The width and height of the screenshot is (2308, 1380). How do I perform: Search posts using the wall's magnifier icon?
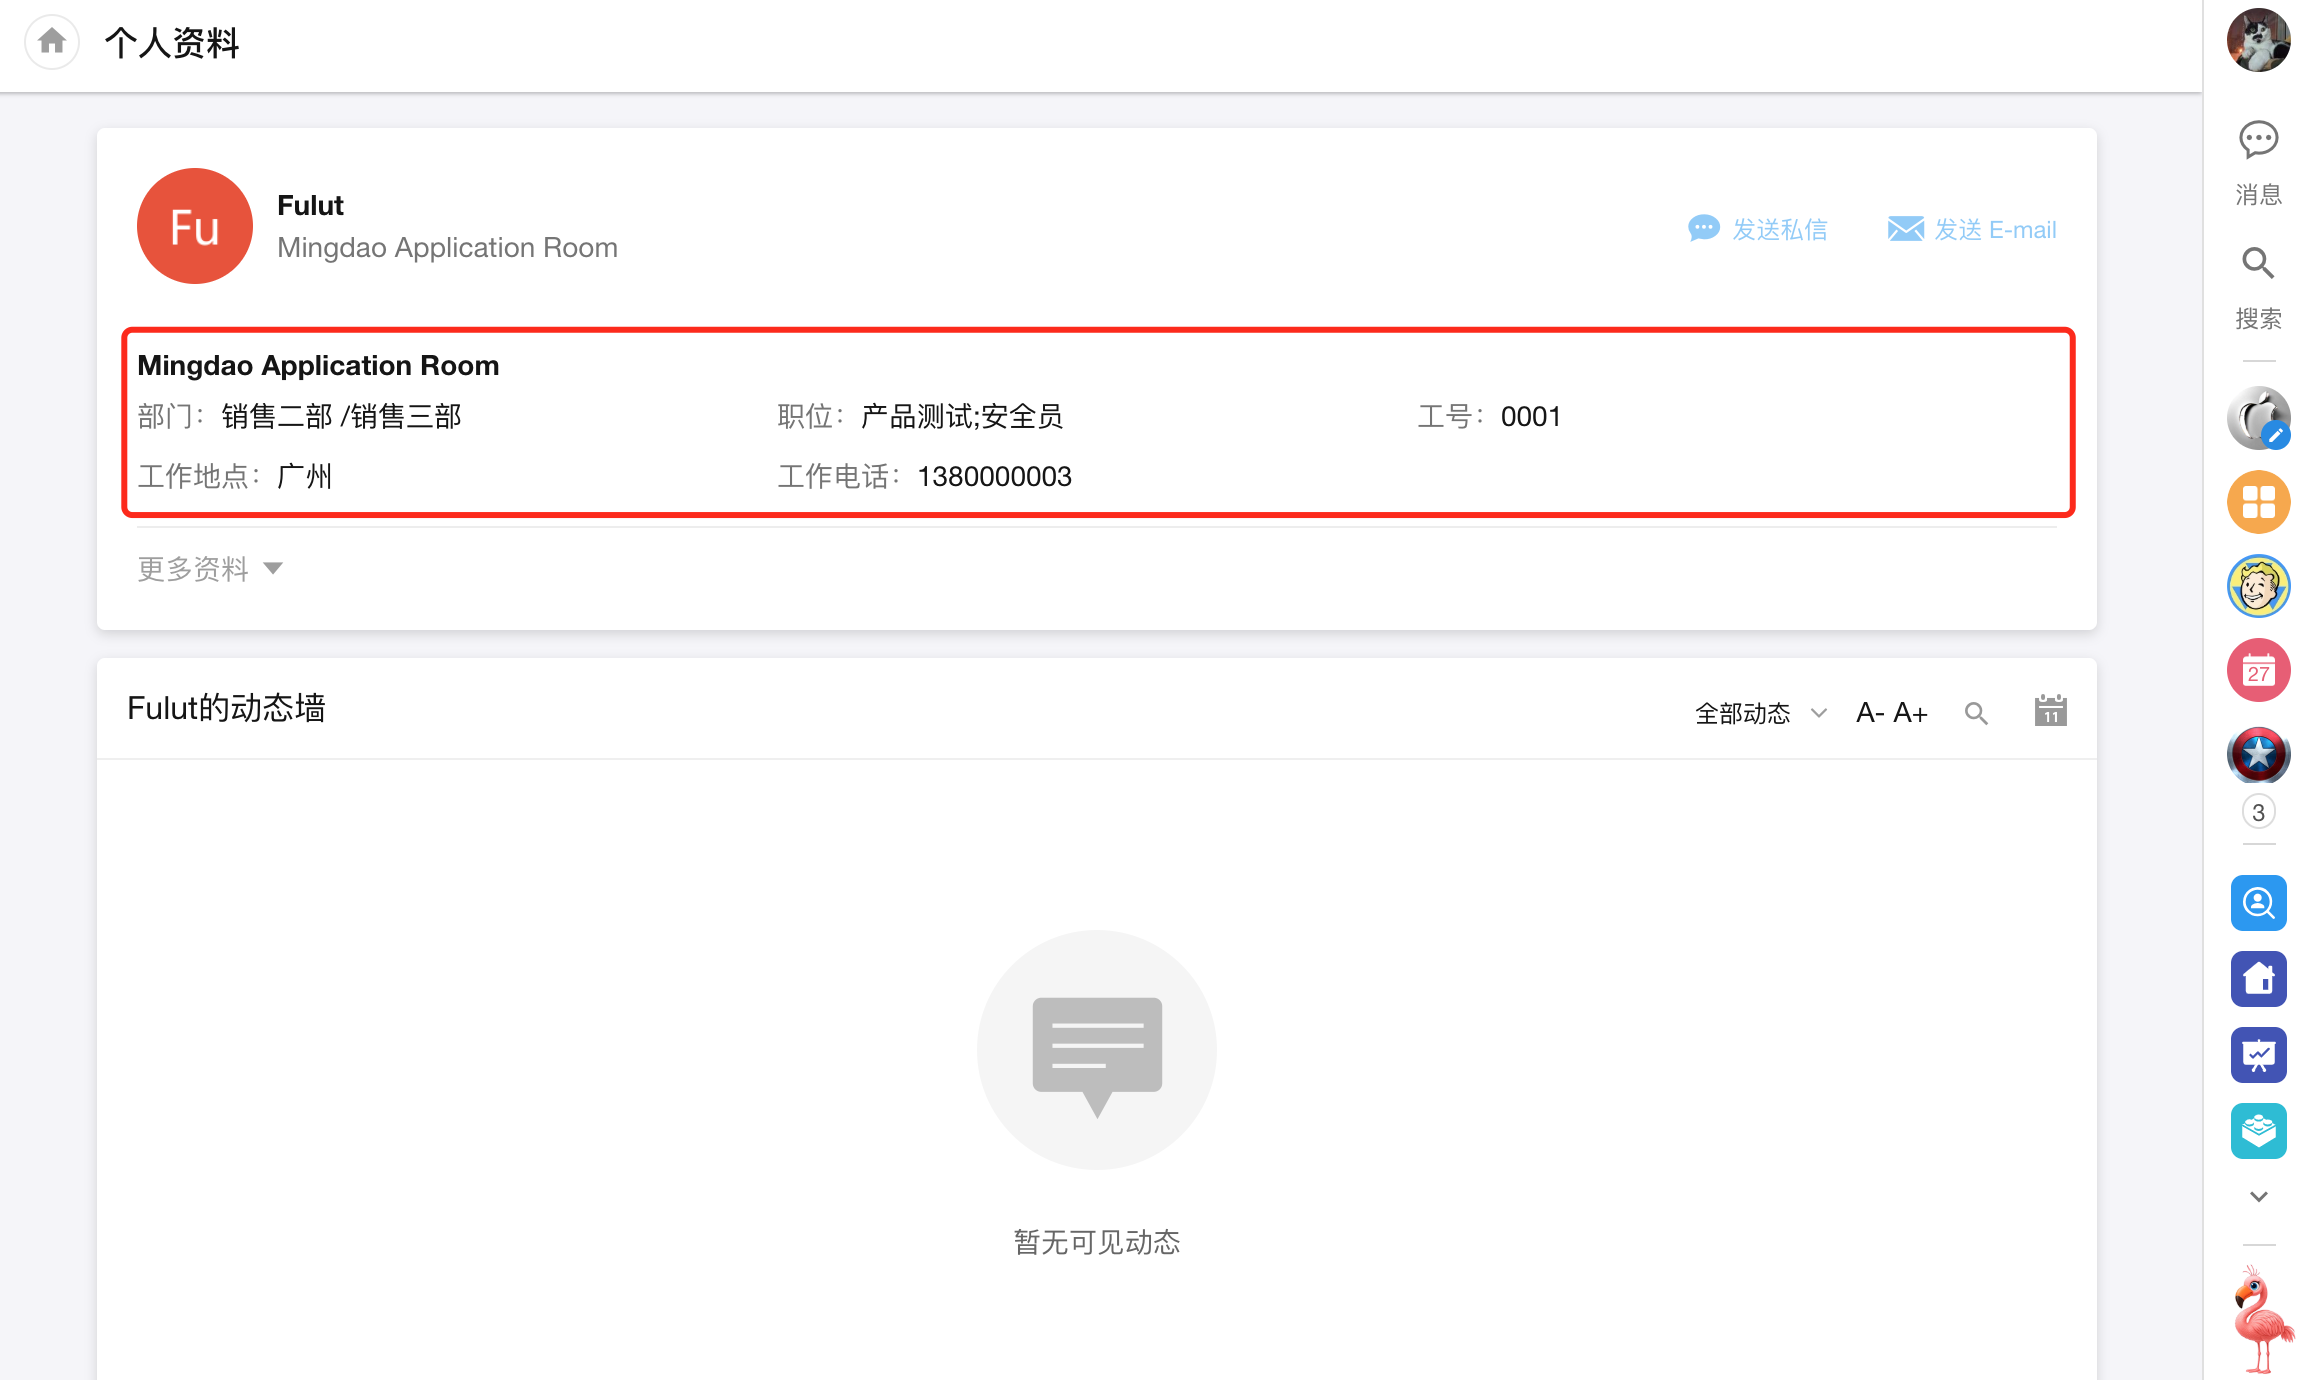coord(1976,713)
